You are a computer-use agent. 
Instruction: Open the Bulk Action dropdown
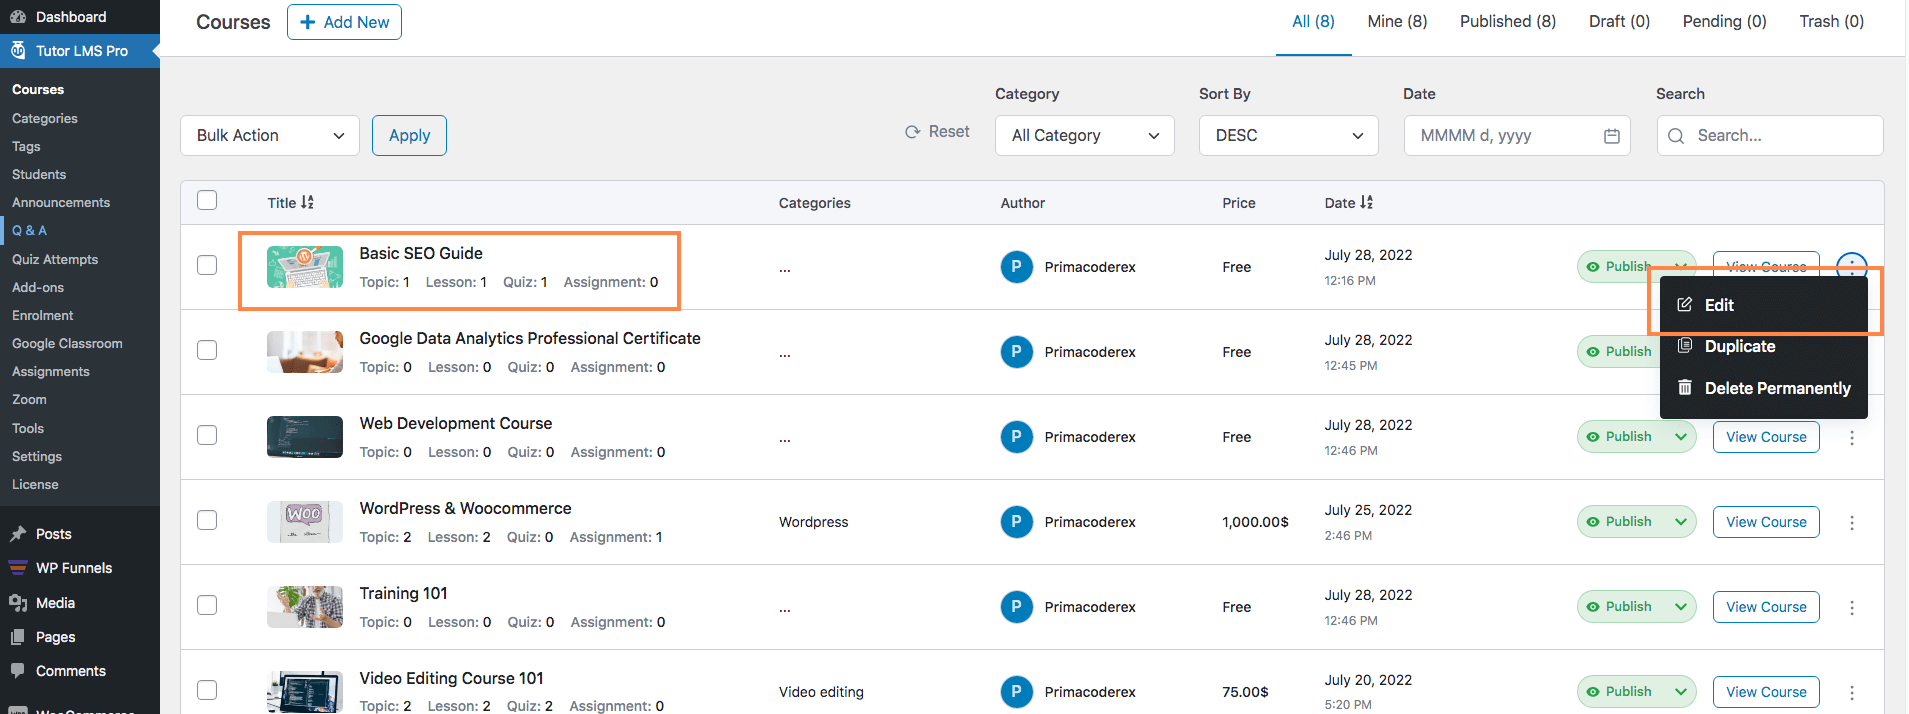(269, 136)
